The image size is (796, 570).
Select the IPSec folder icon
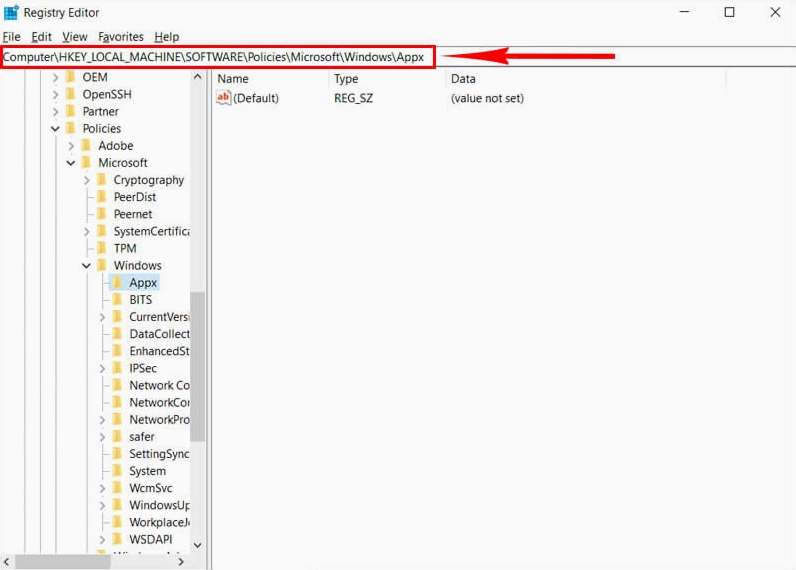pos(117,368)
